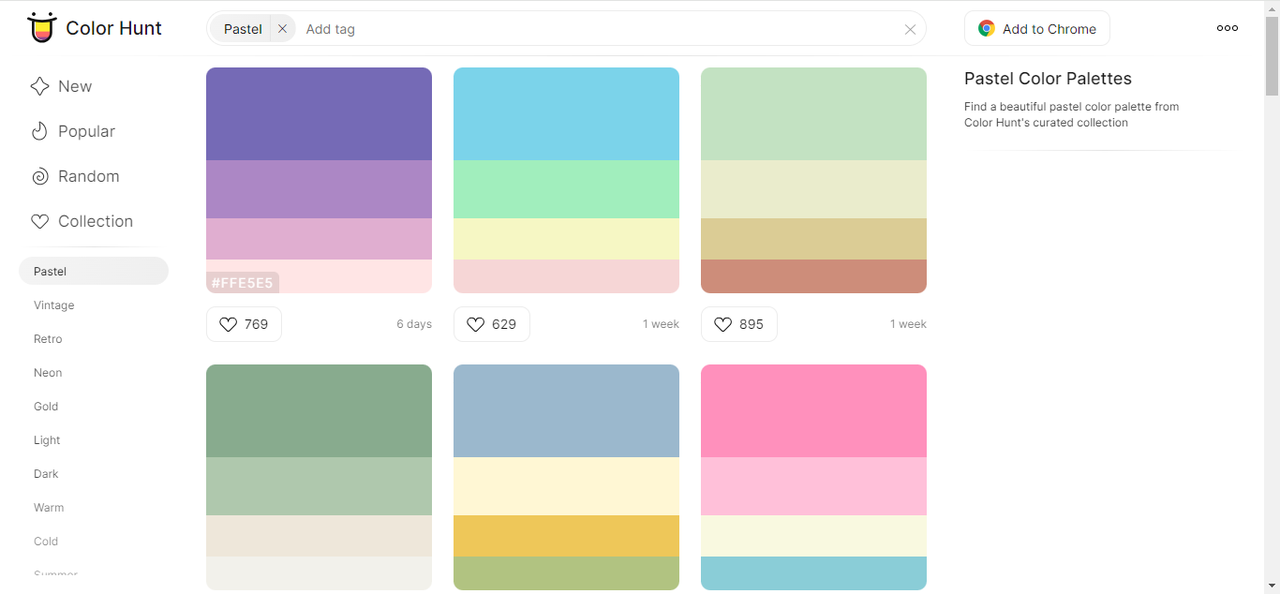Screen dimensions: 1280x594
Task: Click the spiral icon beside Random
Action: pyautogui.click(x=40, y=177)
